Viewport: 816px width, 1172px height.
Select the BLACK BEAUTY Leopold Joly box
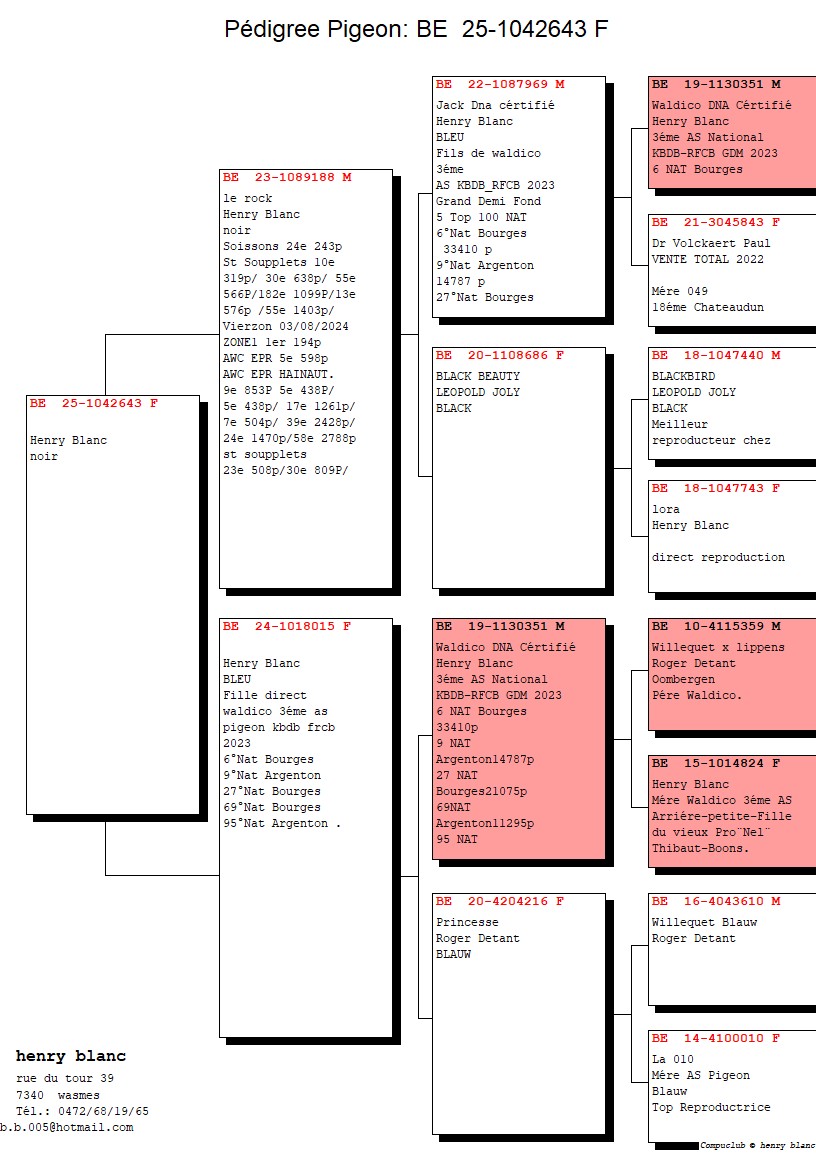(519, 467)
